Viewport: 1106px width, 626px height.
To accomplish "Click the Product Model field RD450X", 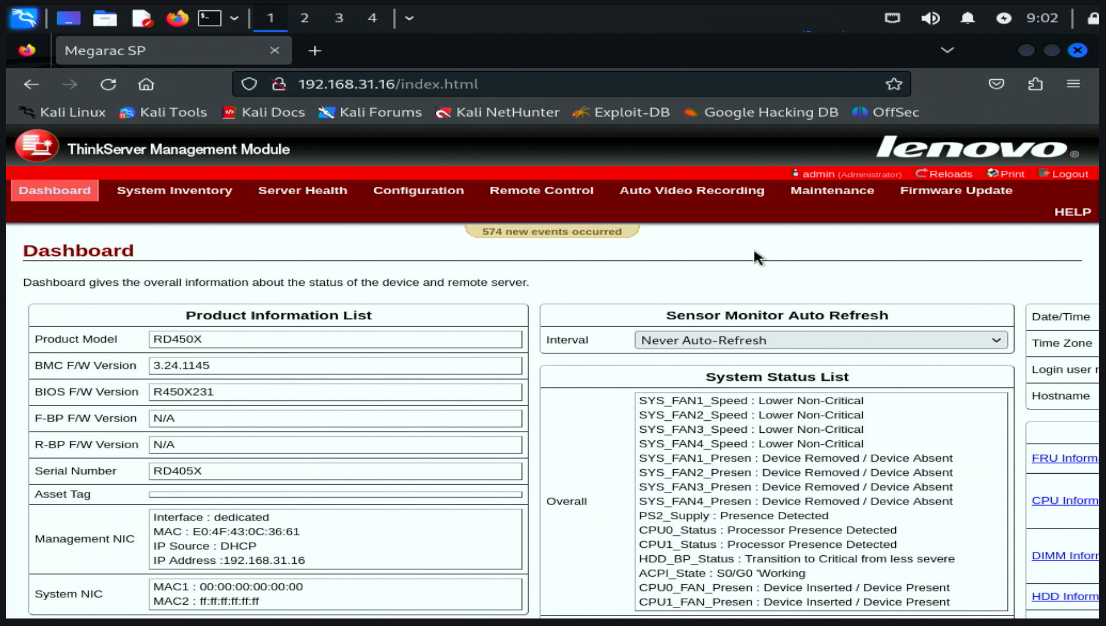I will (x=336, y=339).
